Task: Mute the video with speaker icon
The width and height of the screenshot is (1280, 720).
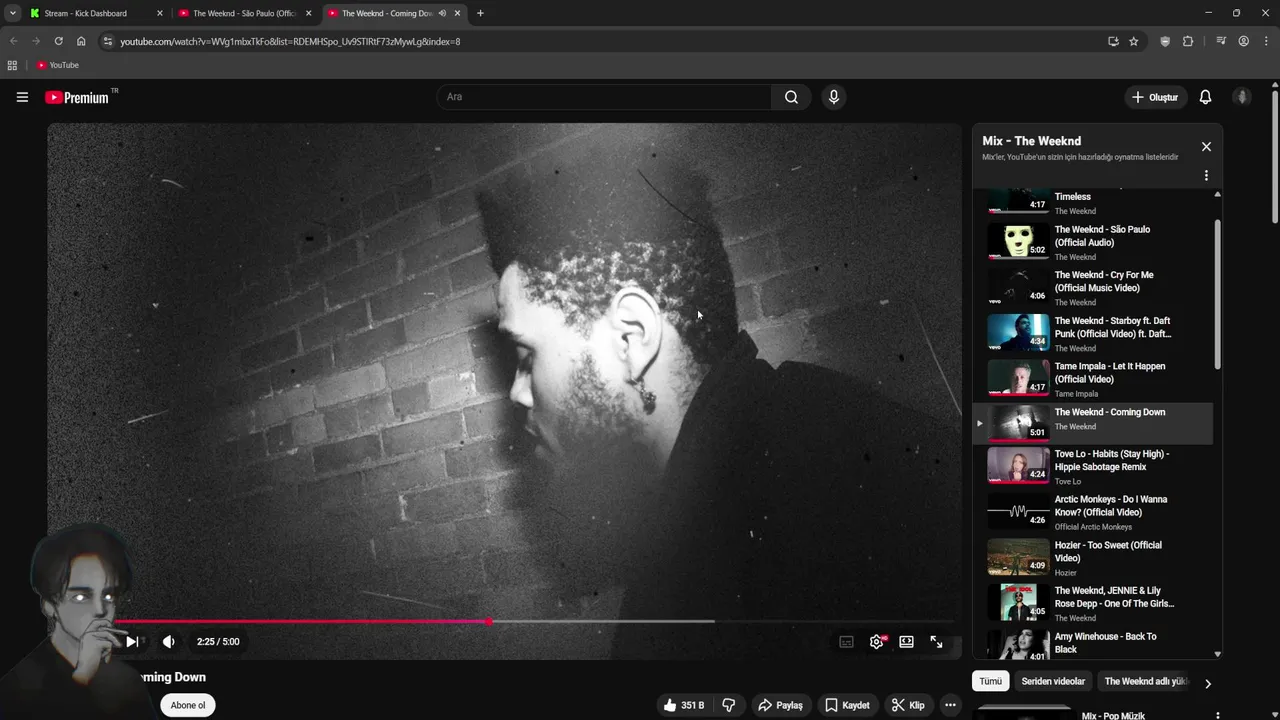Action: click(168, 642)
